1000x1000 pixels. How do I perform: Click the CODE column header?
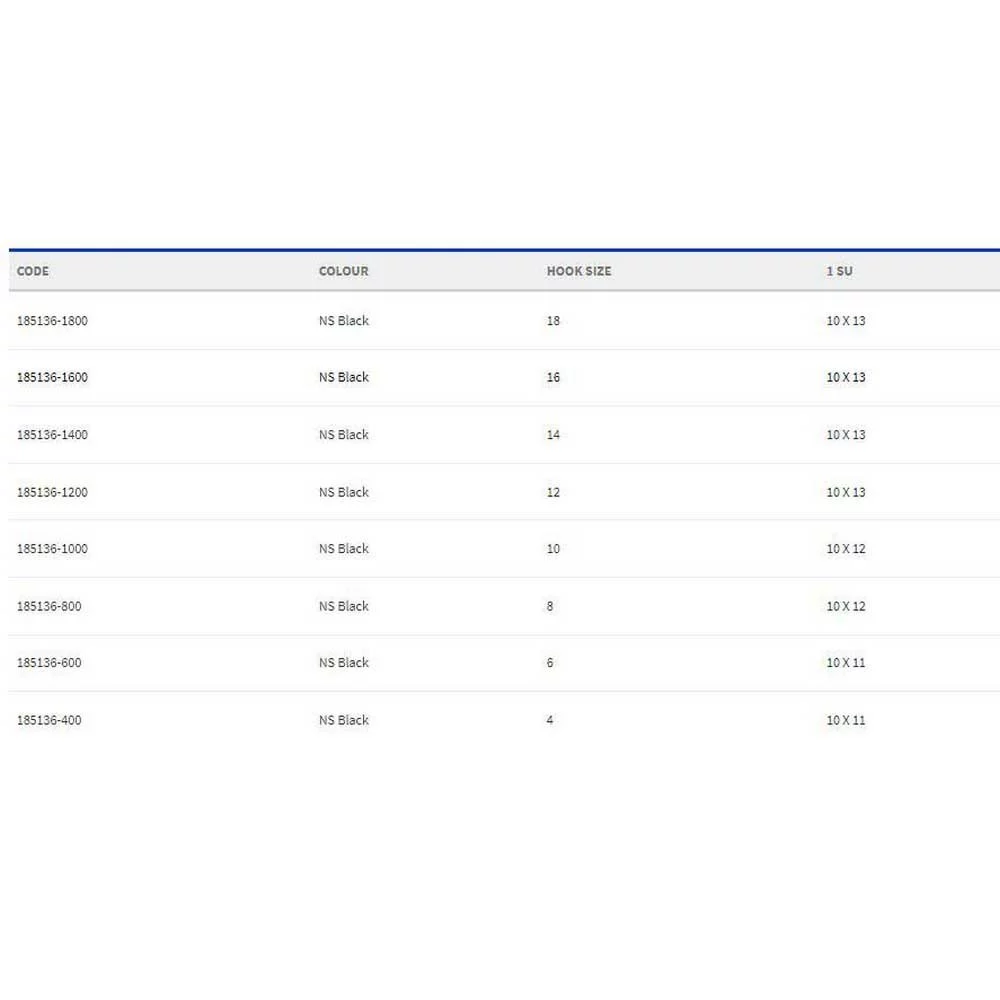point(33,271)
